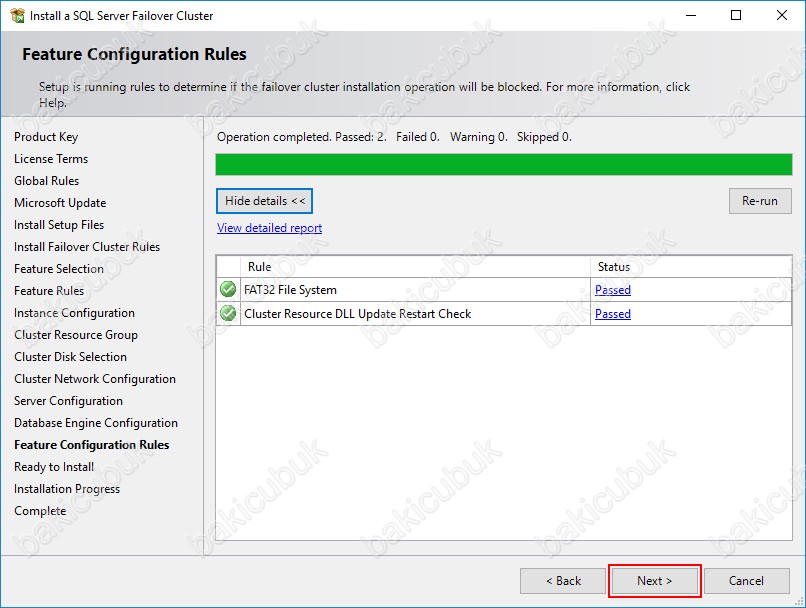806x608 pixels.
Task: Select the Product Key step in the sidebar
Action: click(46, 137)
